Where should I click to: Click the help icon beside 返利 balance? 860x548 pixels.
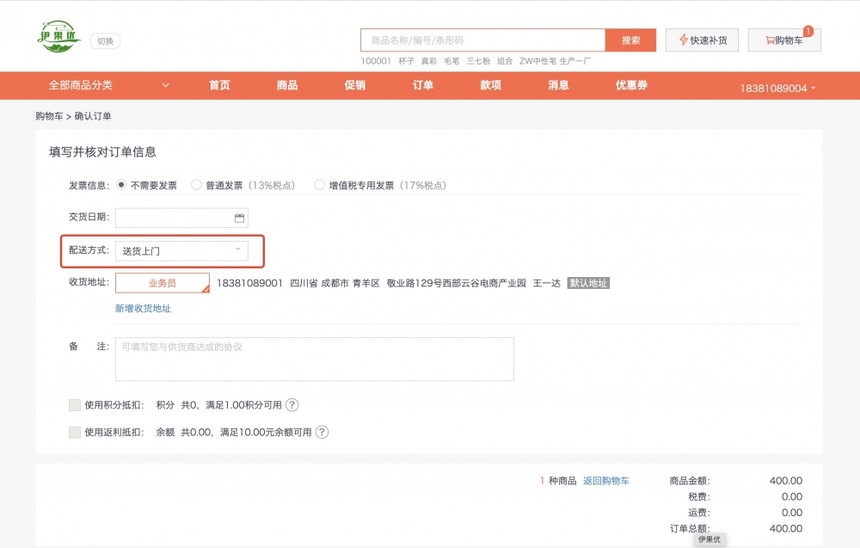[322, 433]
